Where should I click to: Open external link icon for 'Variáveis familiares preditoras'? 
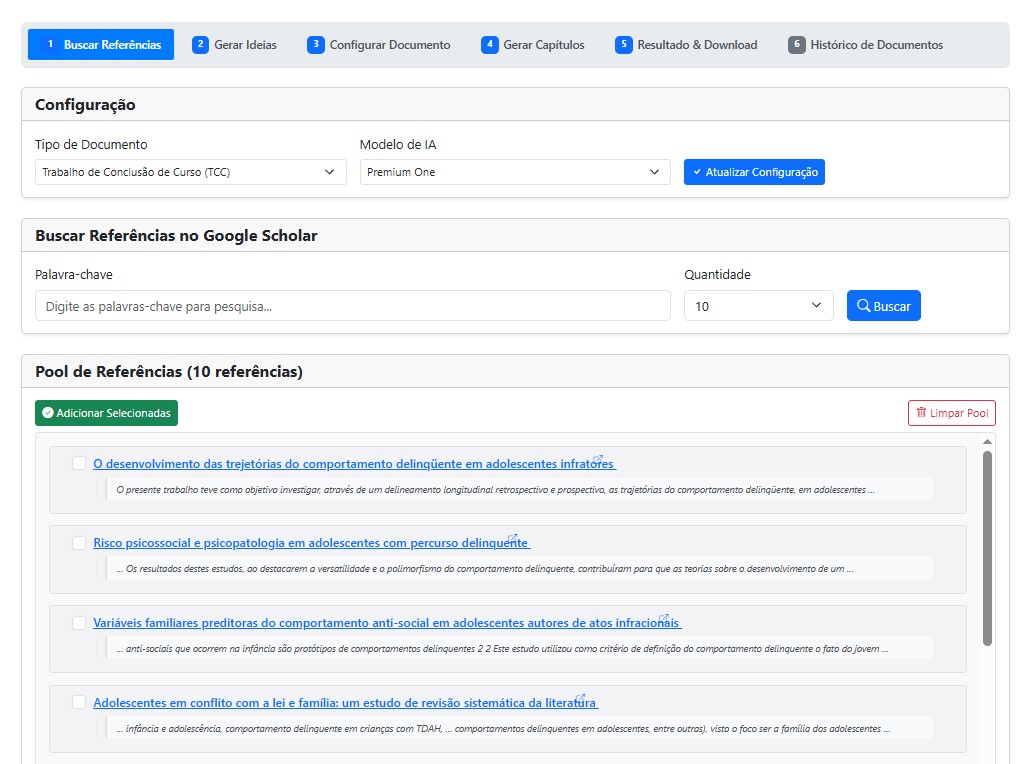(664, 619)
